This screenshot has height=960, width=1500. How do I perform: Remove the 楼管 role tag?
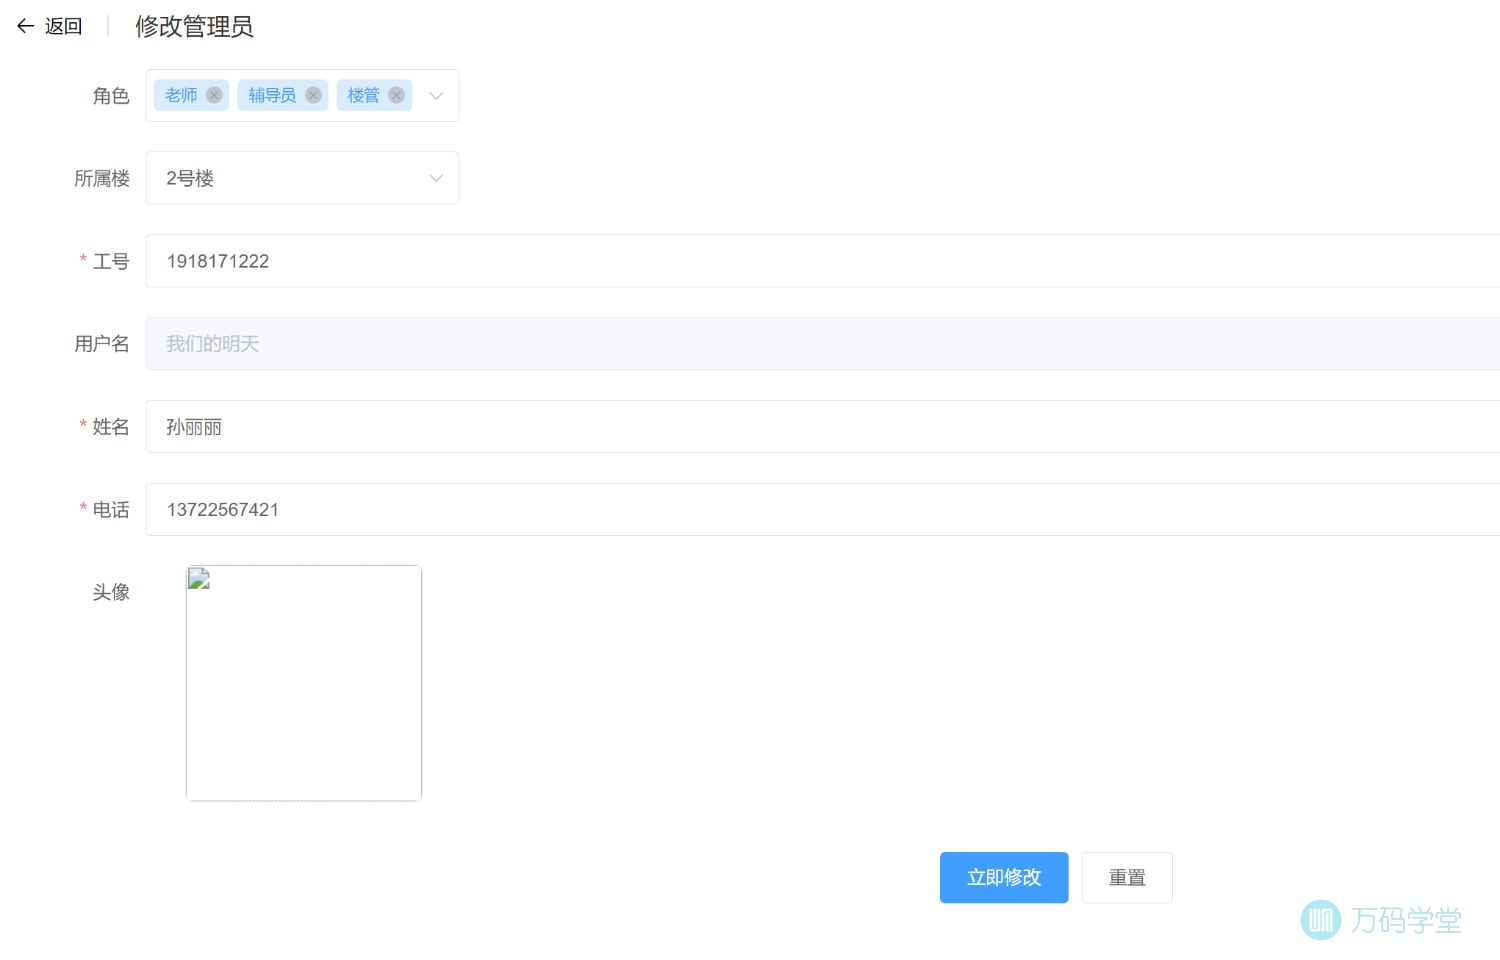click(396, 95)
